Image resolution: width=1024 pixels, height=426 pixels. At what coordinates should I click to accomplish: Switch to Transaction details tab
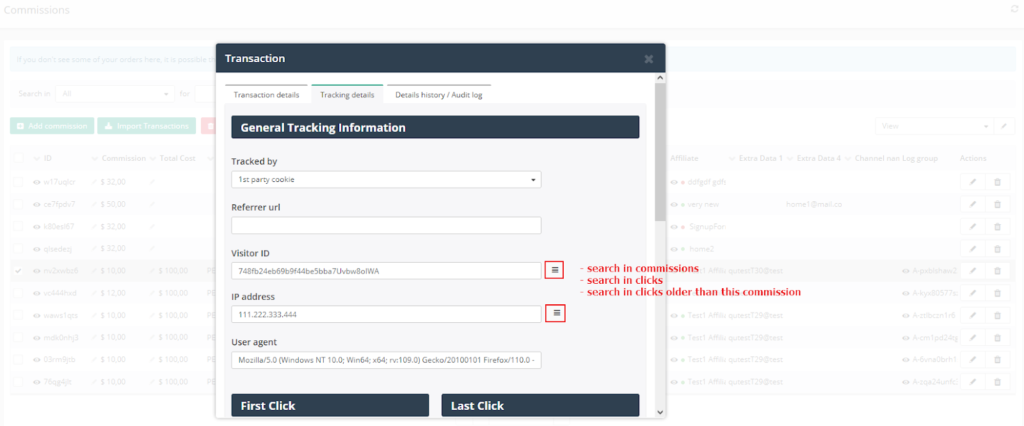coord(266,95)
